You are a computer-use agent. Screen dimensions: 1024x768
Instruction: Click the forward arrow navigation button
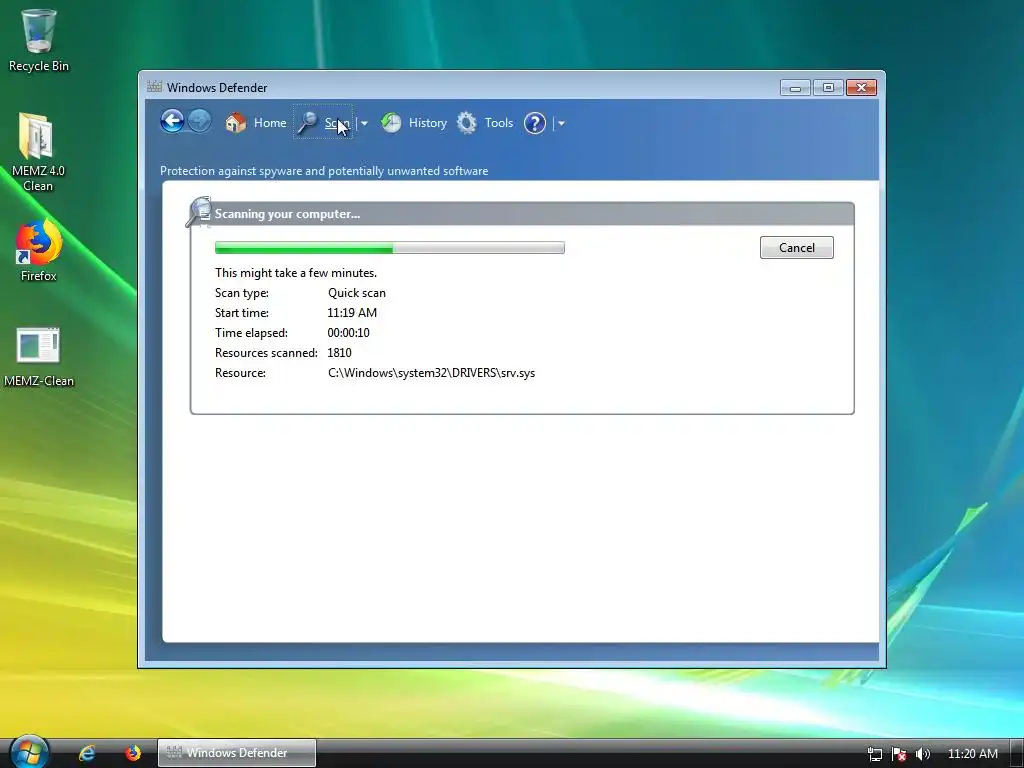point(199,121)
